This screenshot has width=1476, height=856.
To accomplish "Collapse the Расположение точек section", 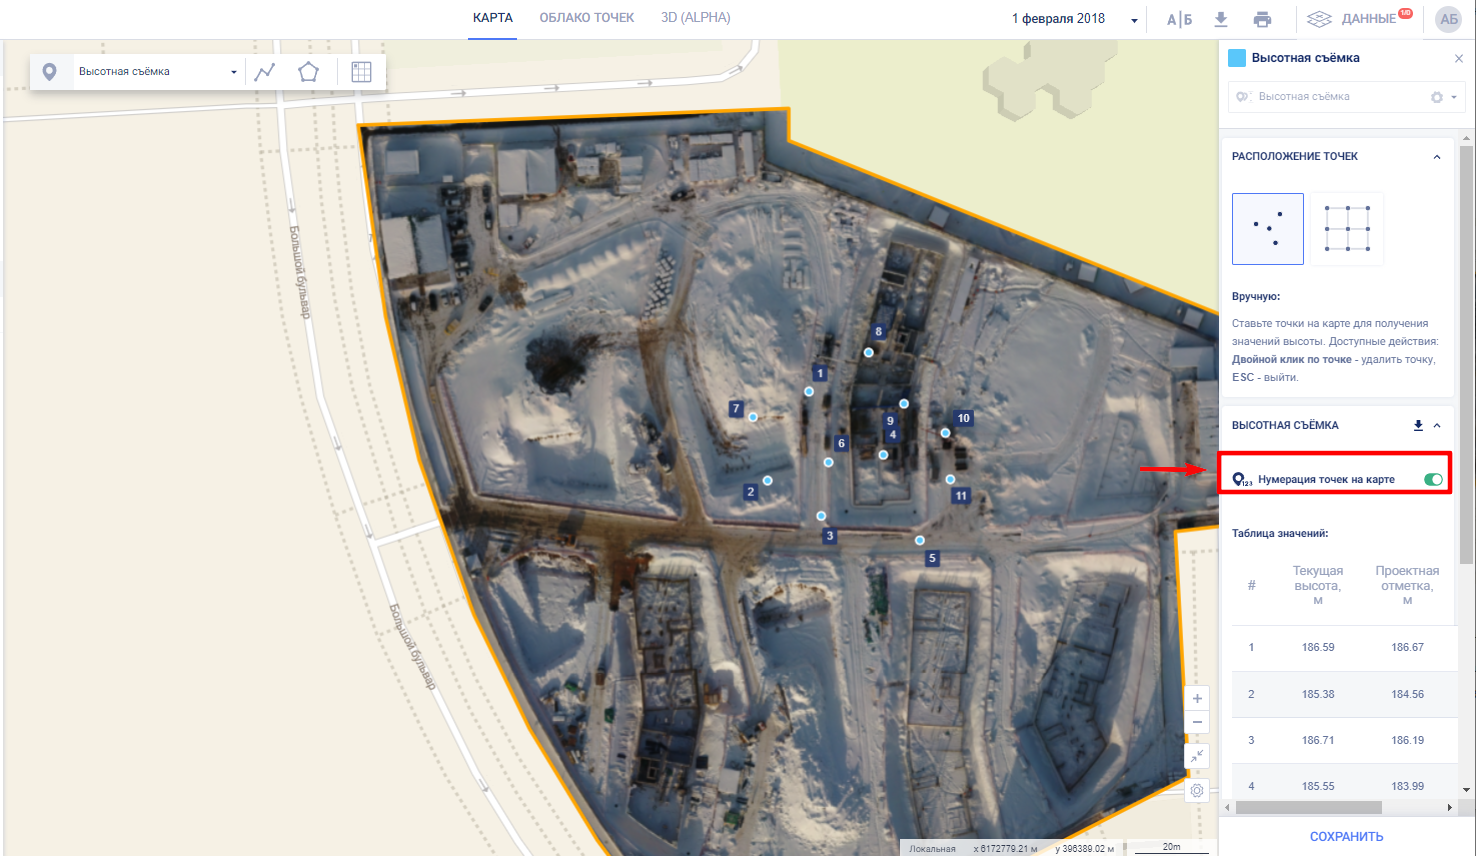I will pyautogui.click(x=1437, y=157).
